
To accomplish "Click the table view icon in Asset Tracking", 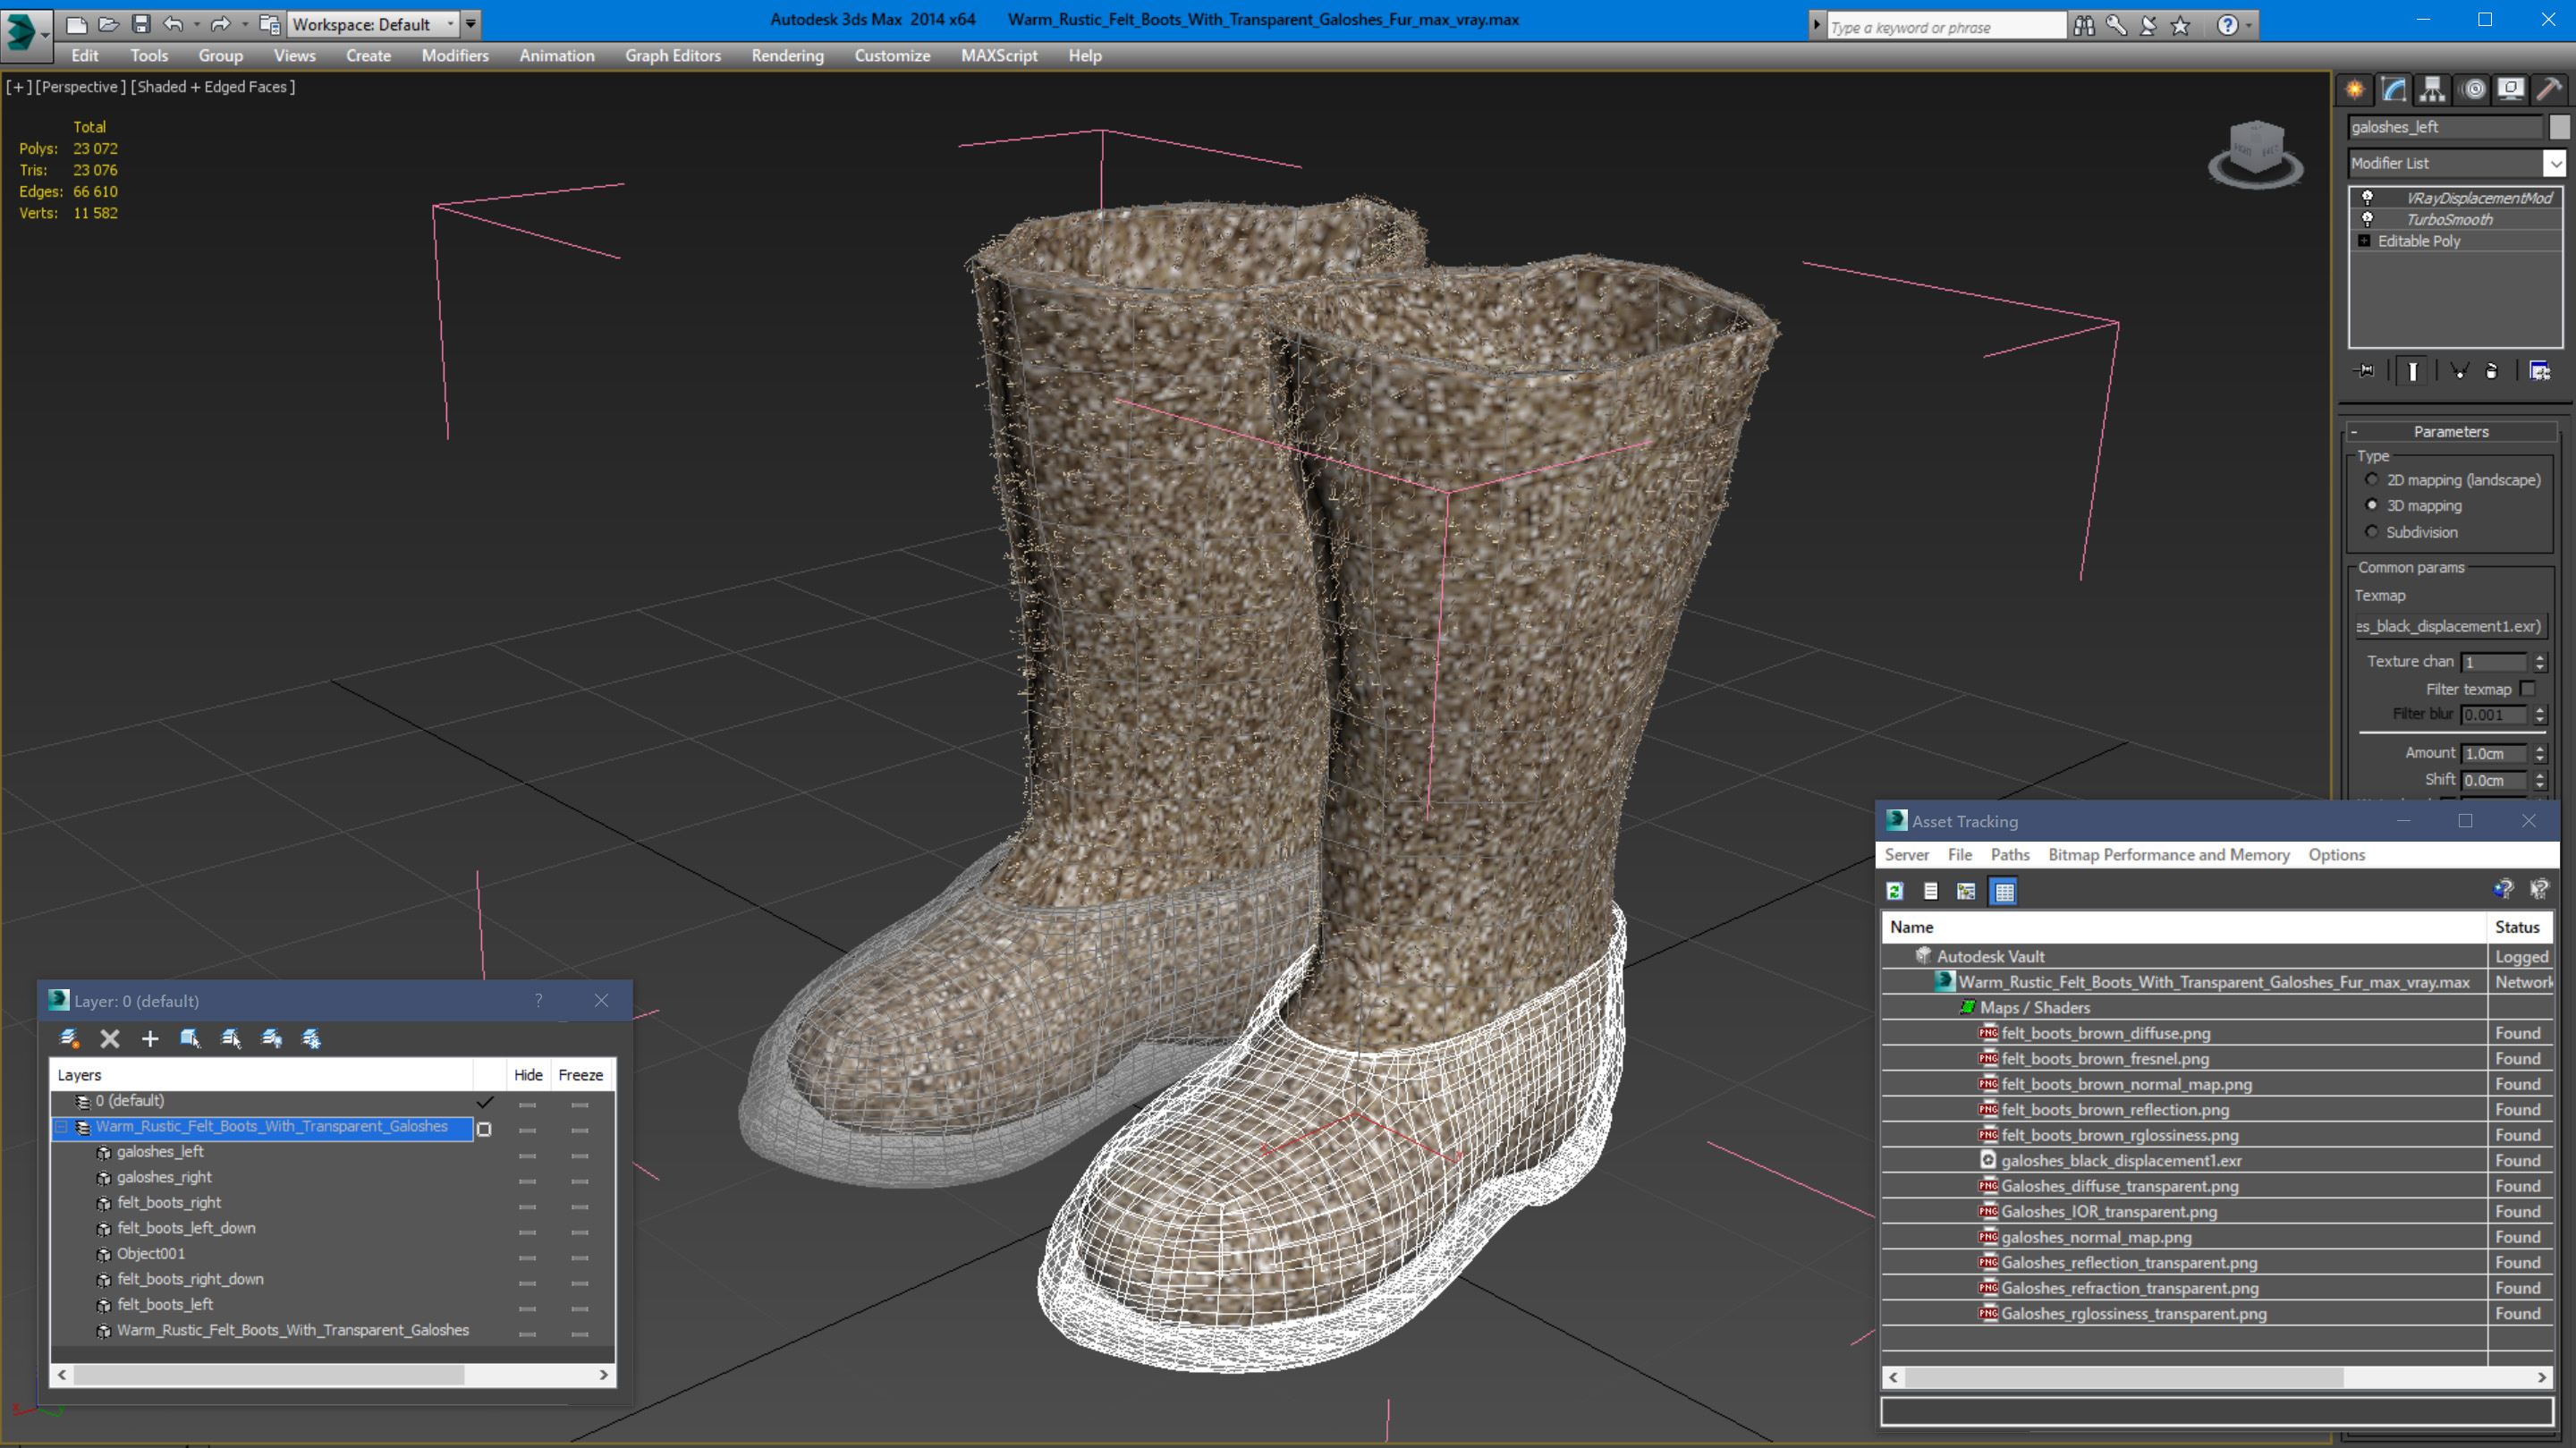I will 2004,891.
